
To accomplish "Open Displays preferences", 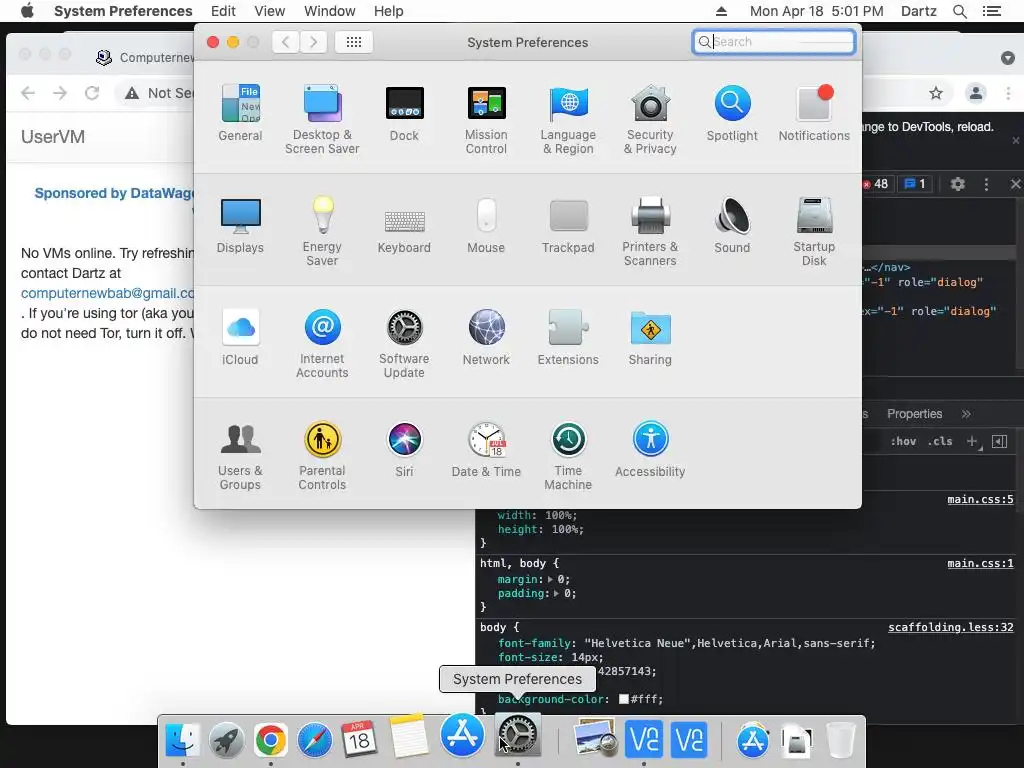I will click(x=240, y=225).
